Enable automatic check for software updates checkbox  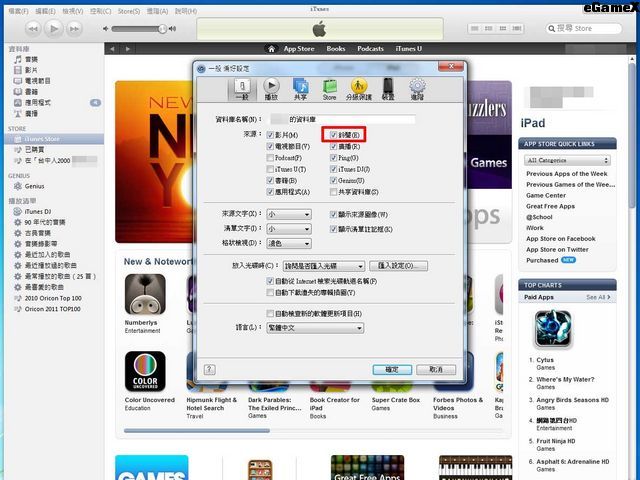[270, 313]
